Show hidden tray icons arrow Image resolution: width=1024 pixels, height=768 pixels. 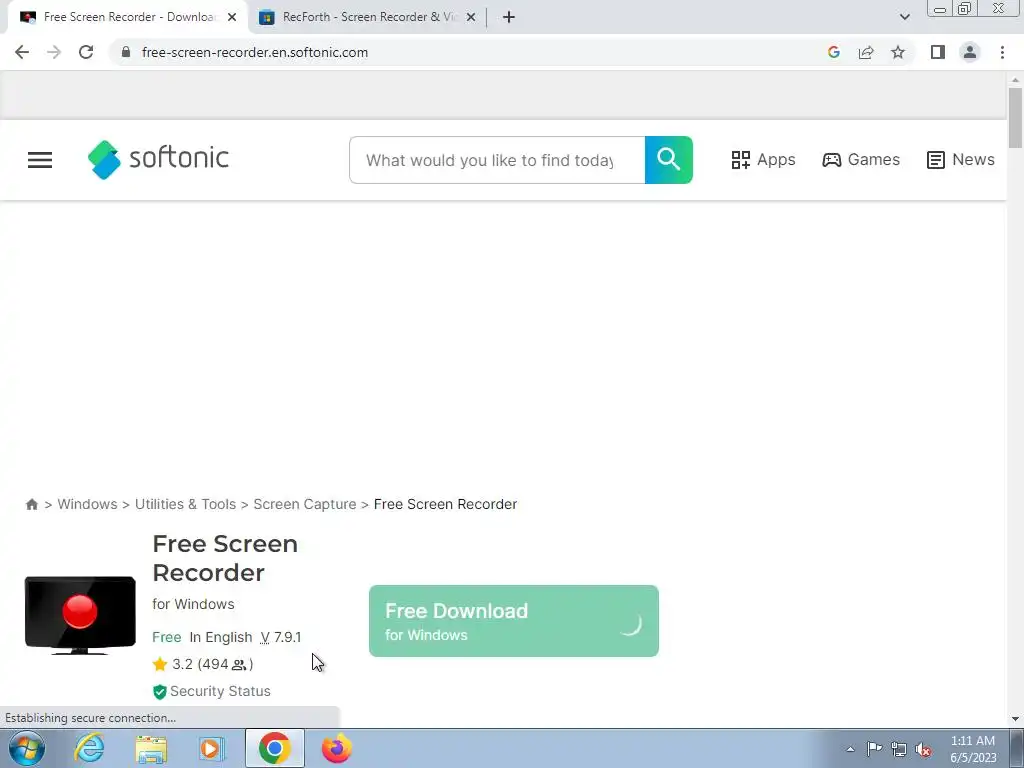click(850, 749)
